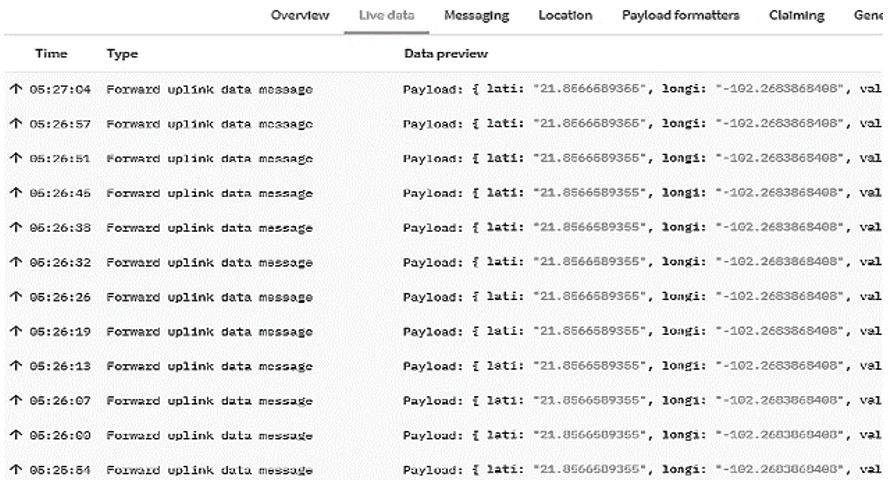
Task: Click the uplink arrow icon at 05:26:19
Action: tap(16, 331)
